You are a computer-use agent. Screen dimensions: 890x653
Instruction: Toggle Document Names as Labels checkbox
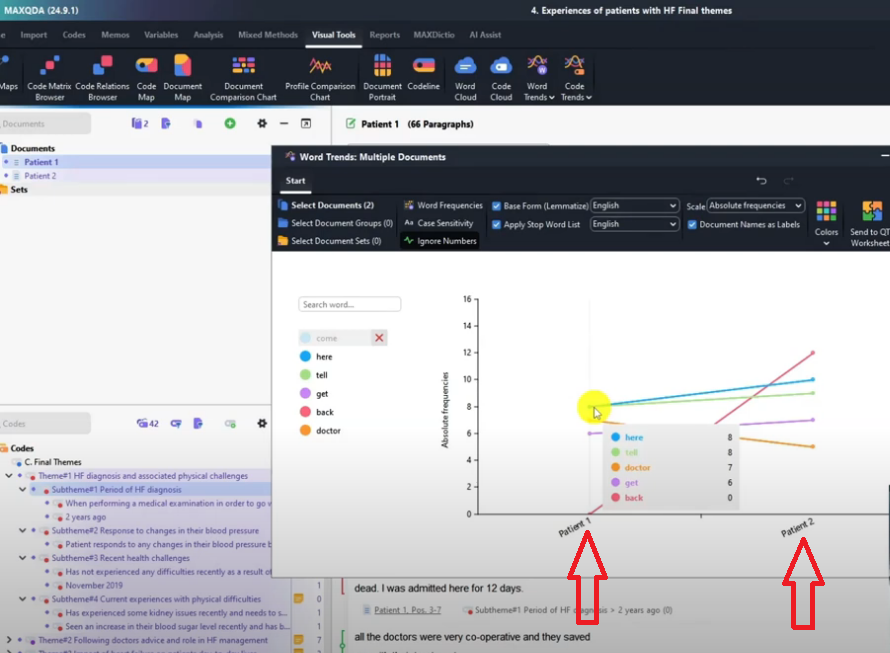[x=692, y=224]
